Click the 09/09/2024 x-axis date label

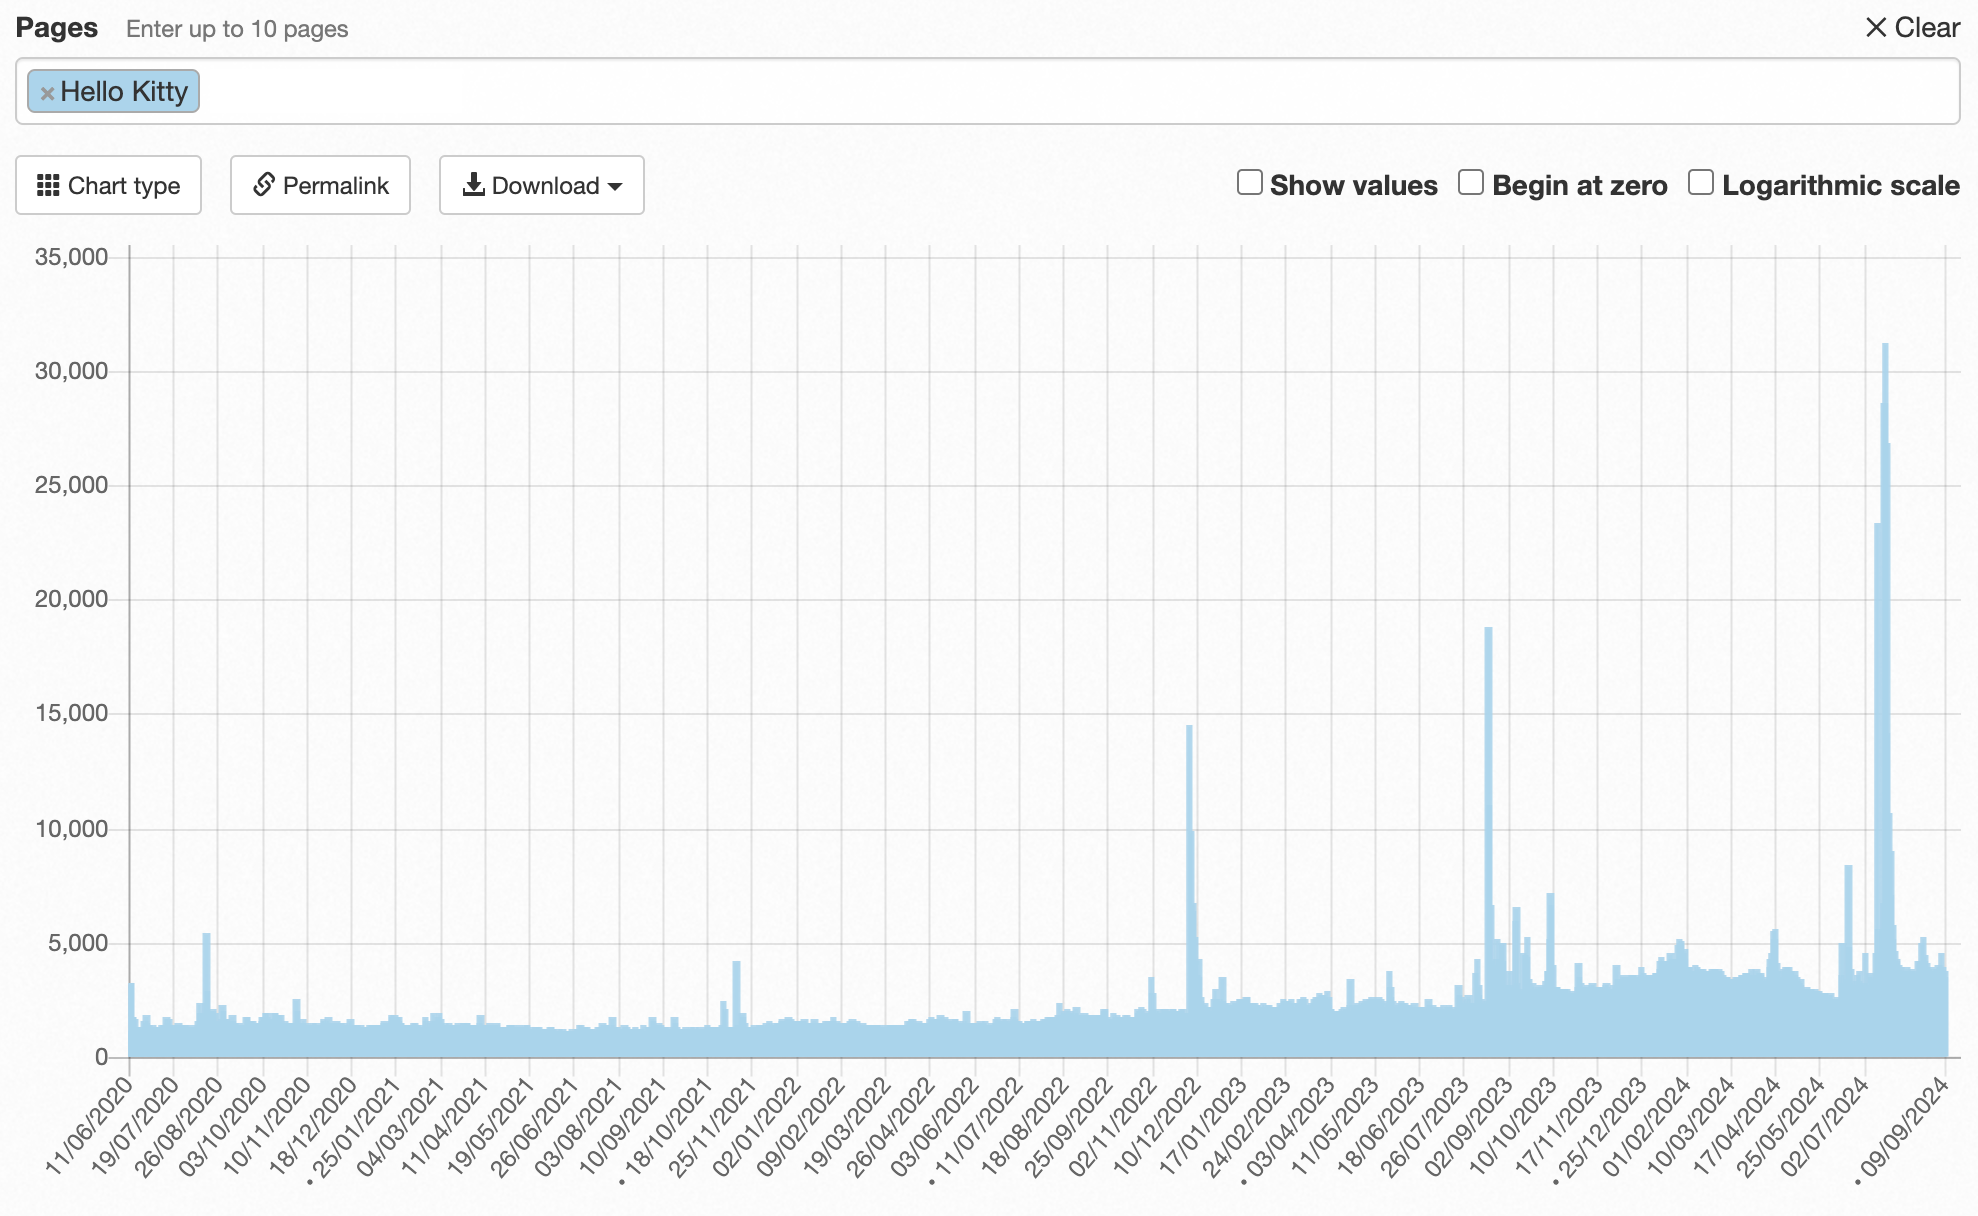pyautogui.click(x=1905, y=1127)
